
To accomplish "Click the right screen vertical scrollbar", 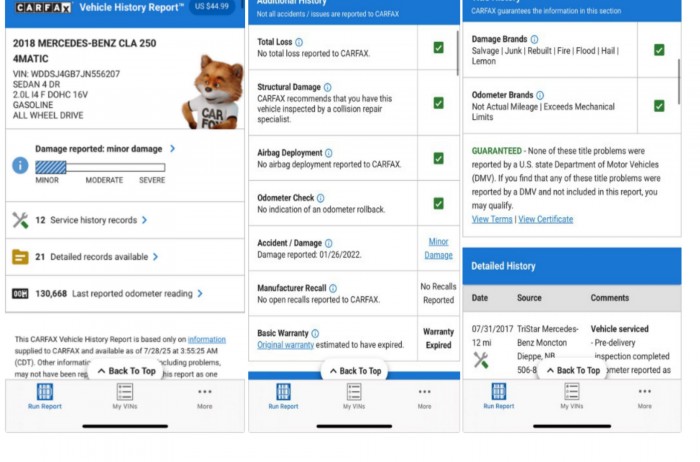I will 679,82.
